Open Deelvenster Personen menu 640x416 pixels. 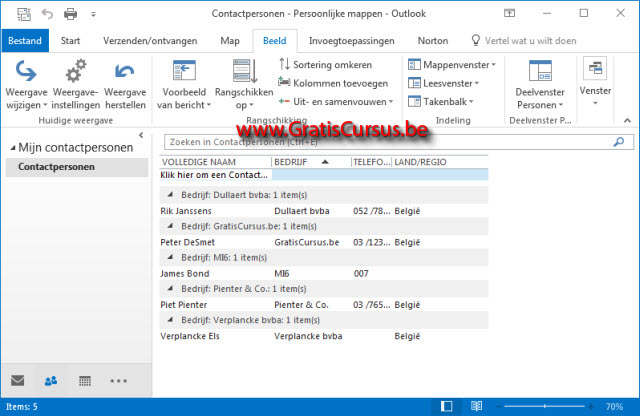point(540,85)
